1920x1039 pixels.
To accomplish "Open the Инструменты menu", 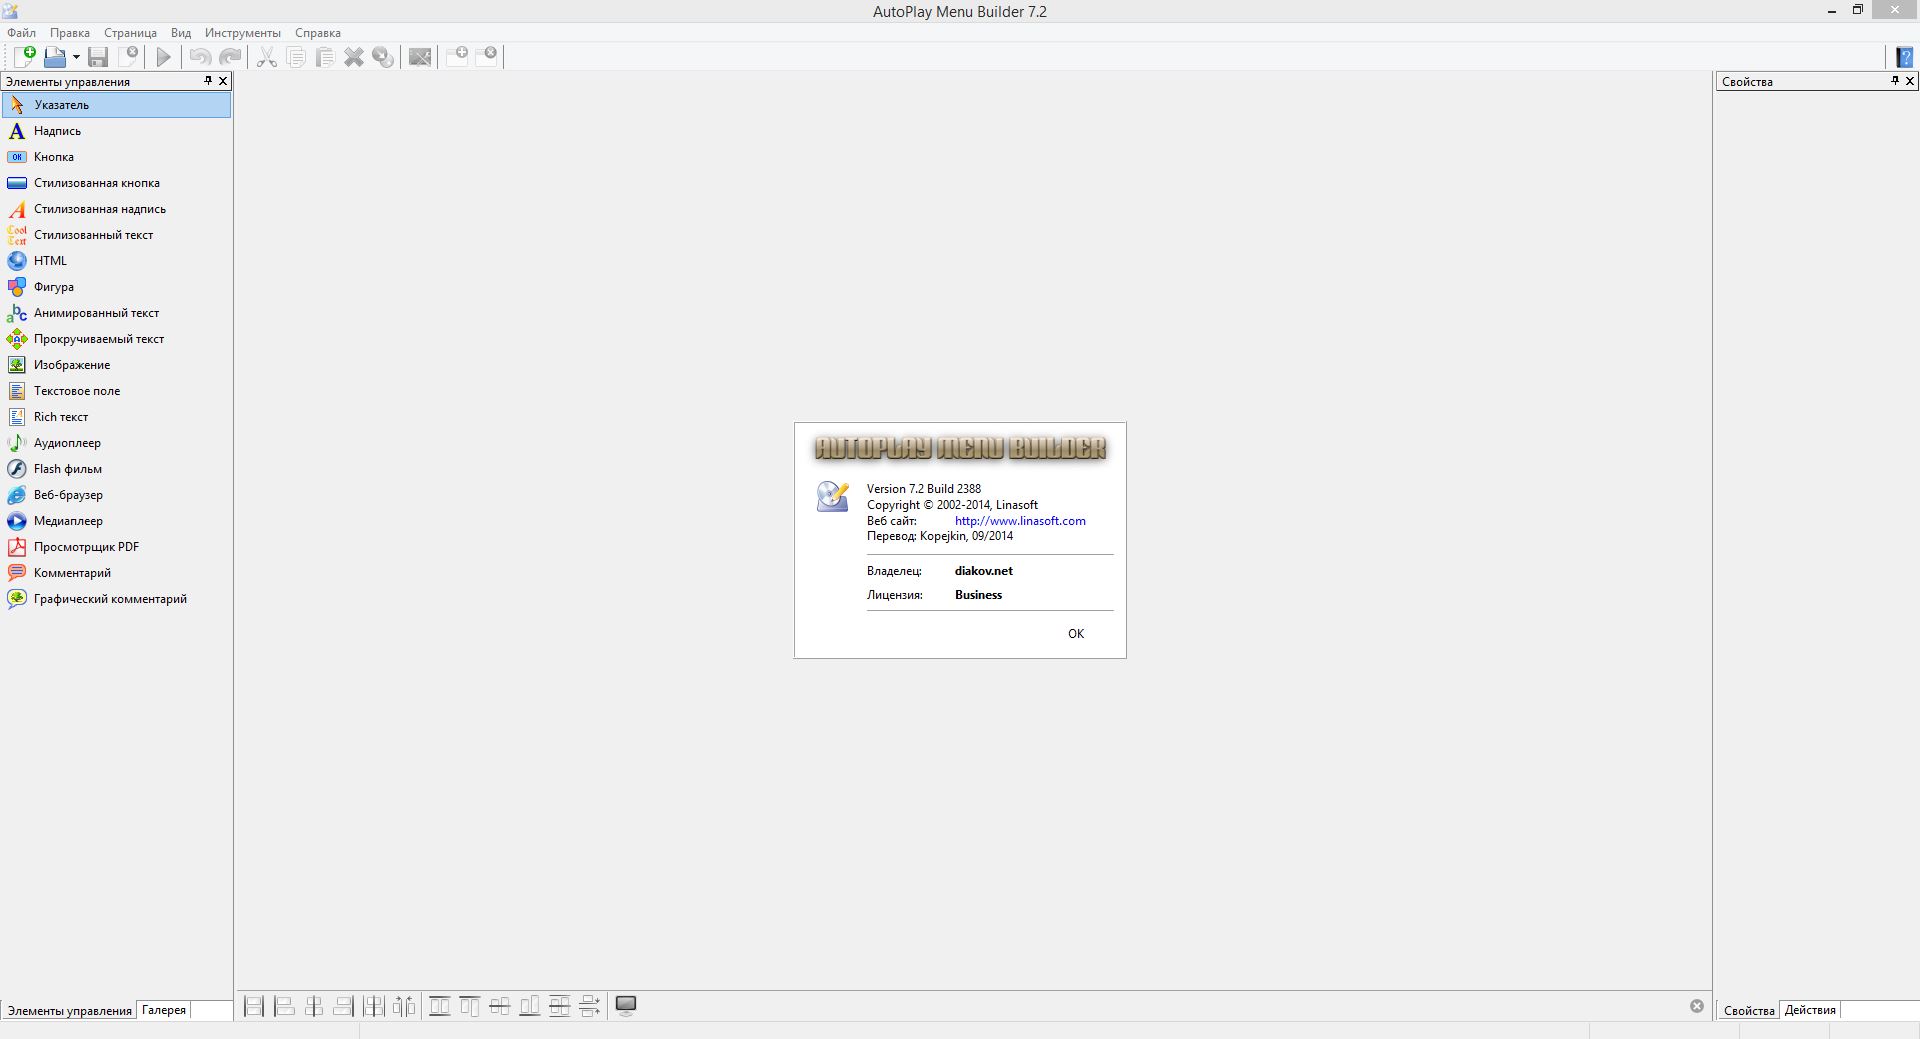I will coord(243,33).
